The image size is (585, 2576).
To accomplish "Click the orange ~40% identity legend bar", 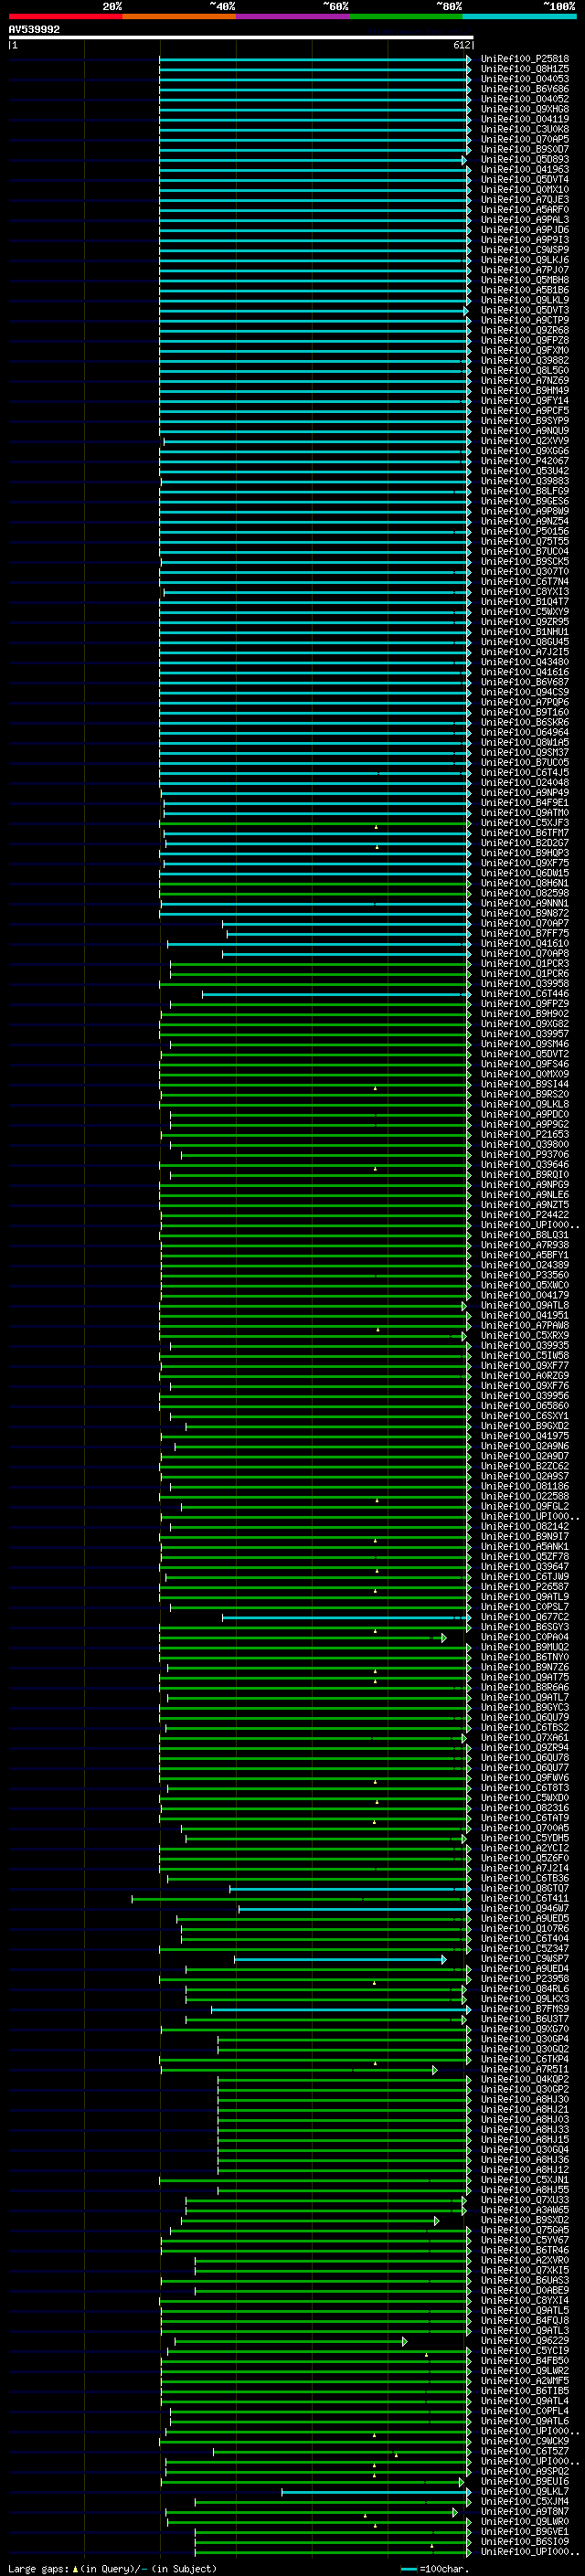I will click(179, 17).
